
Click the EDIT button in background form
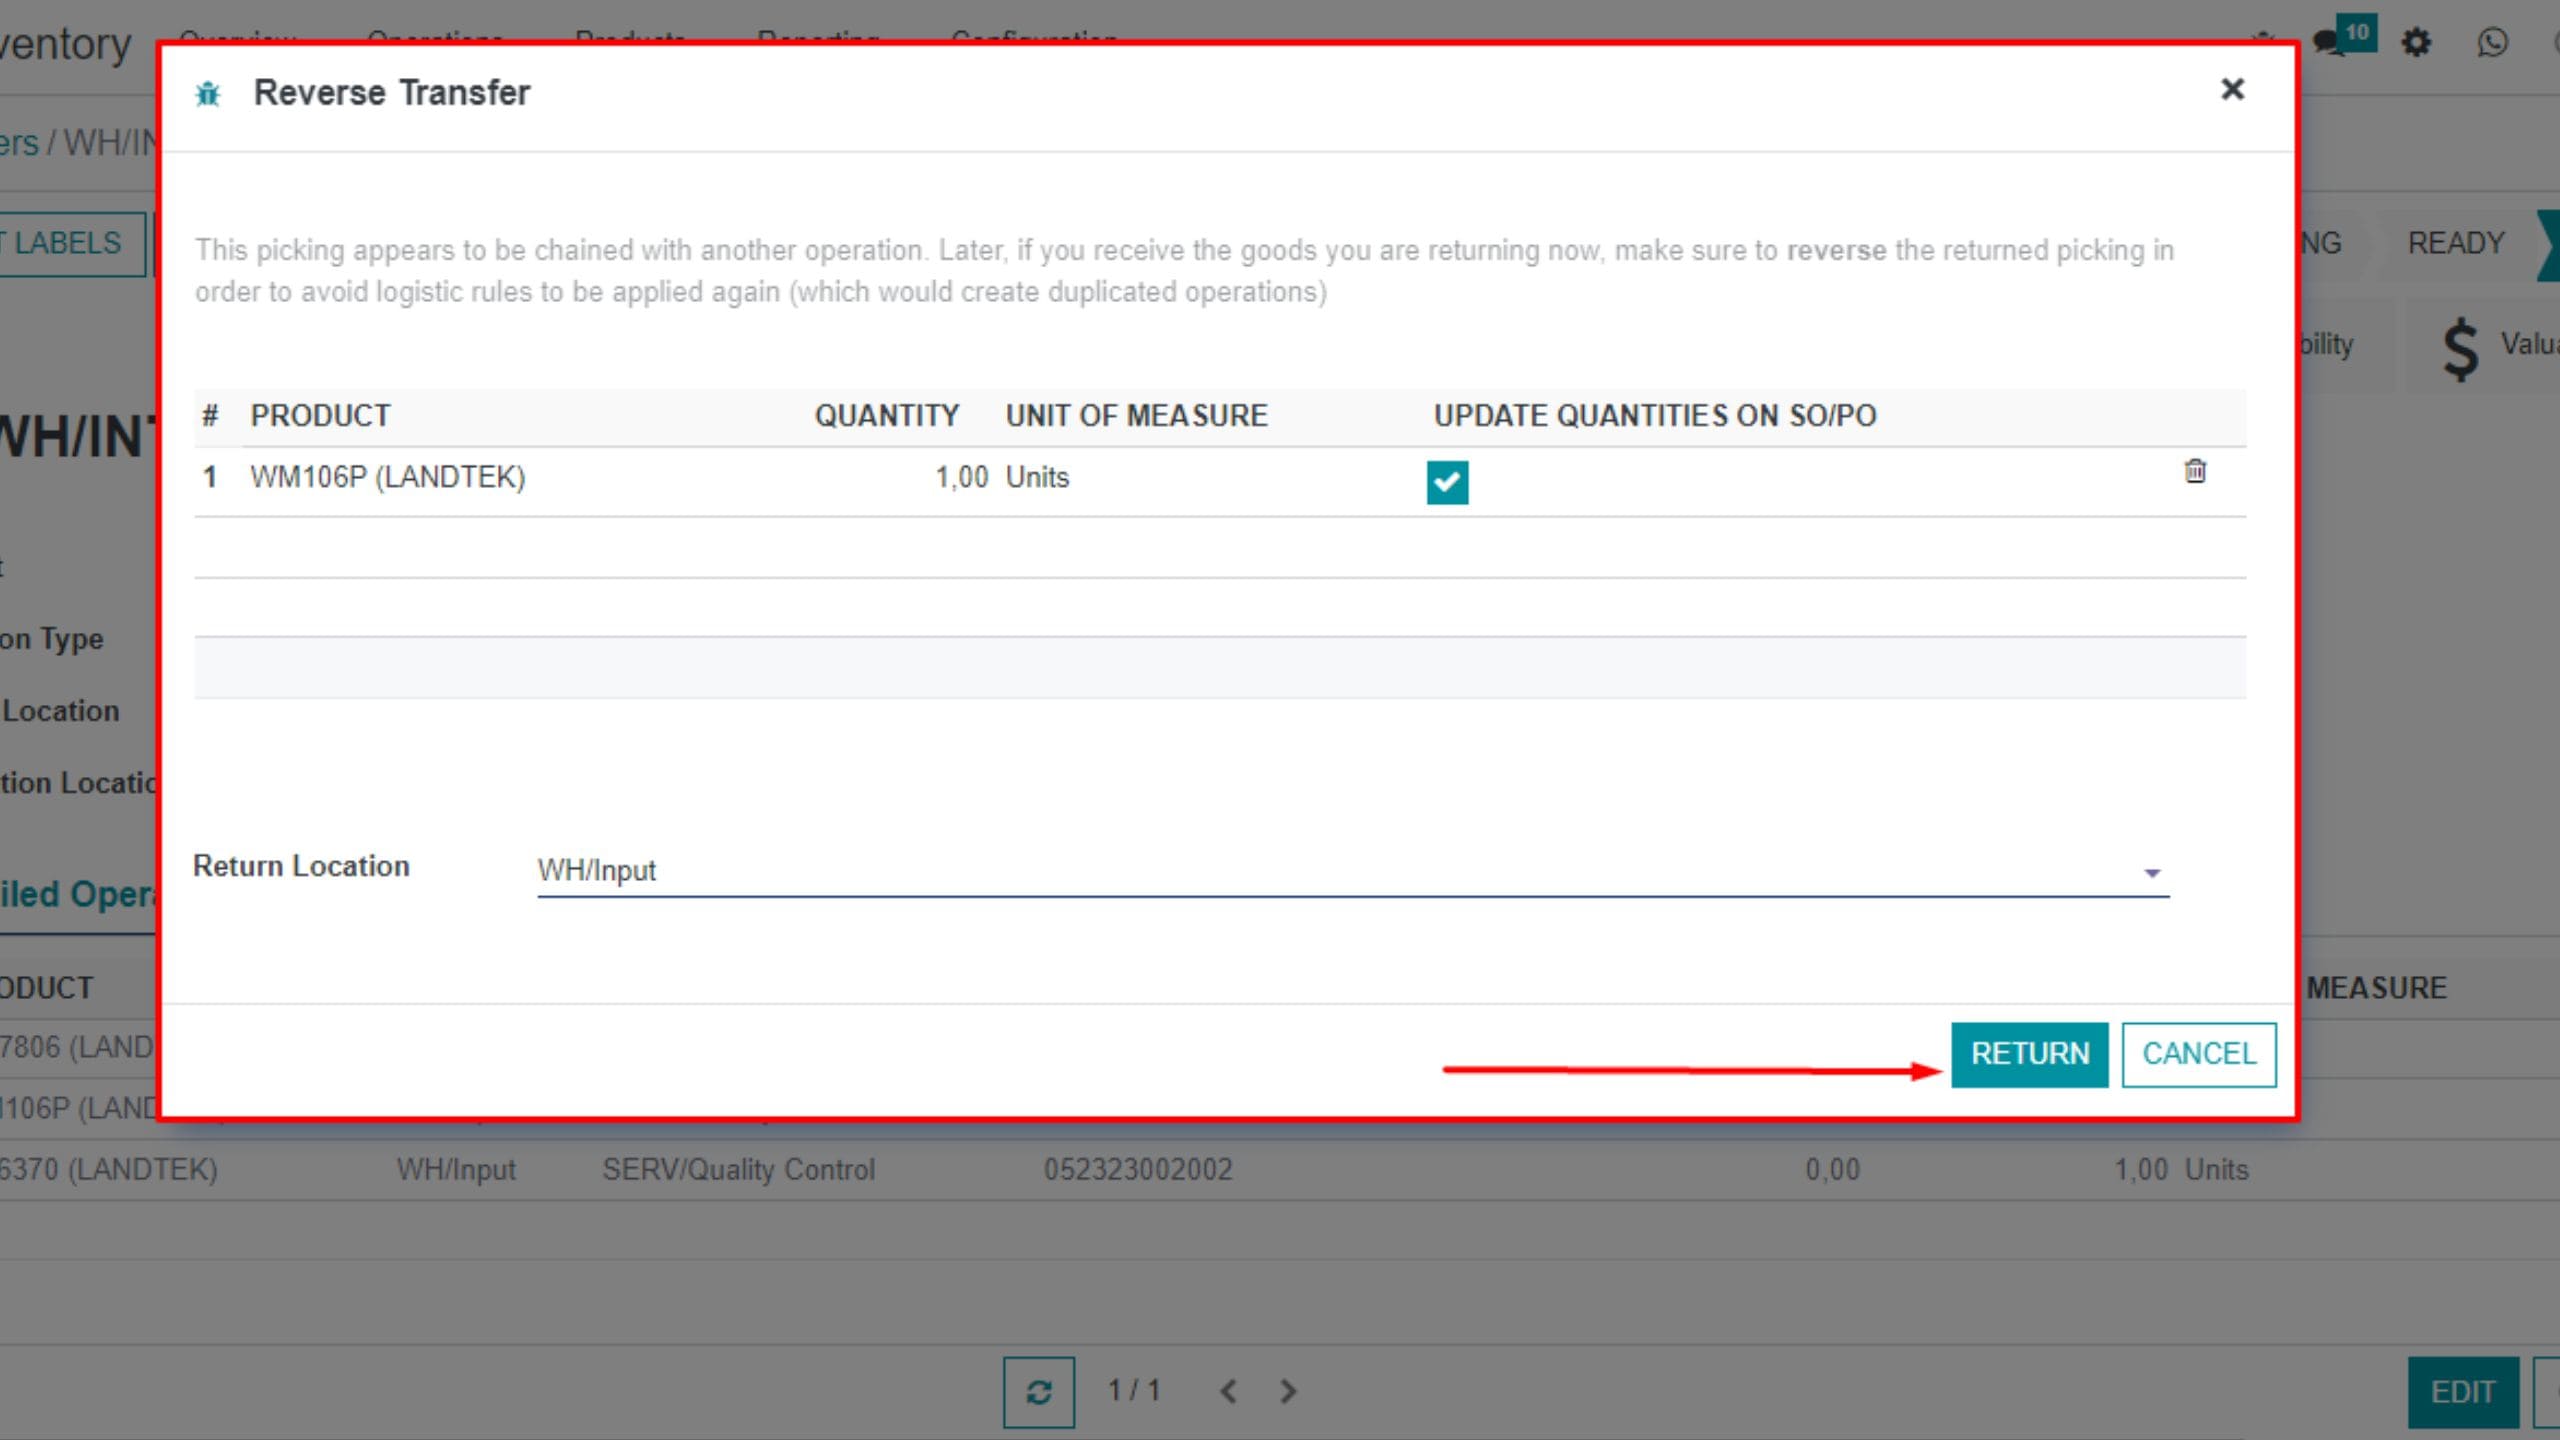[2463, 1392]
